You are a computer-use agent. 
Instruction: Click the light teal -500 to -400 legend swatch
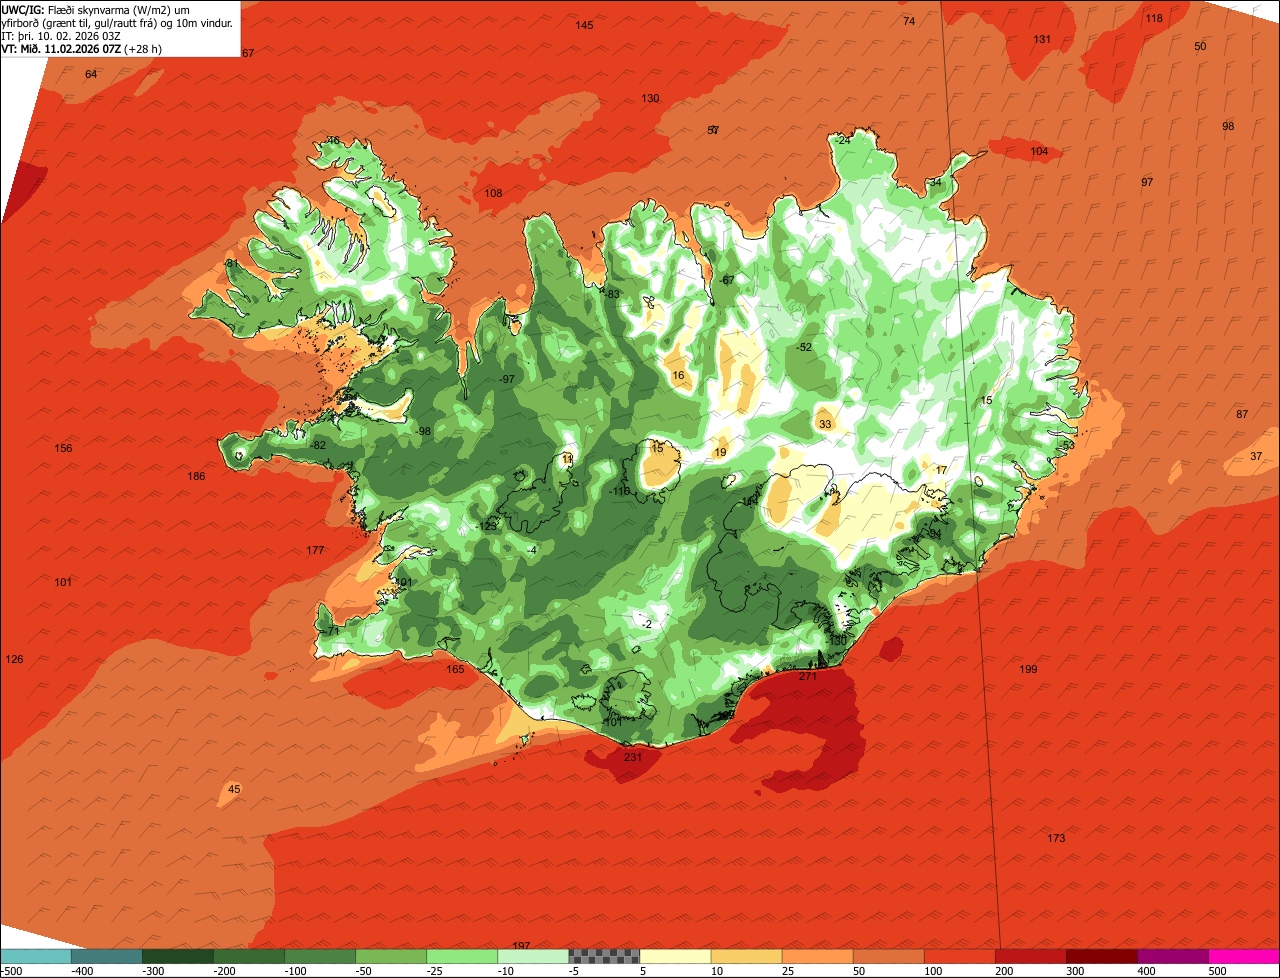point(35,957)
